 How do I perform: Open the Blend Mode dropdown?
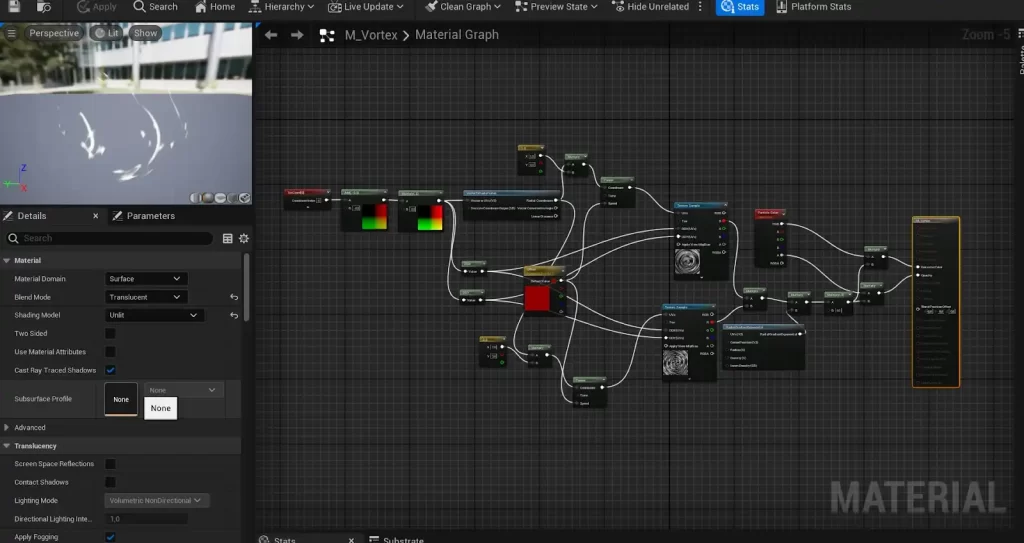(146, 297)
